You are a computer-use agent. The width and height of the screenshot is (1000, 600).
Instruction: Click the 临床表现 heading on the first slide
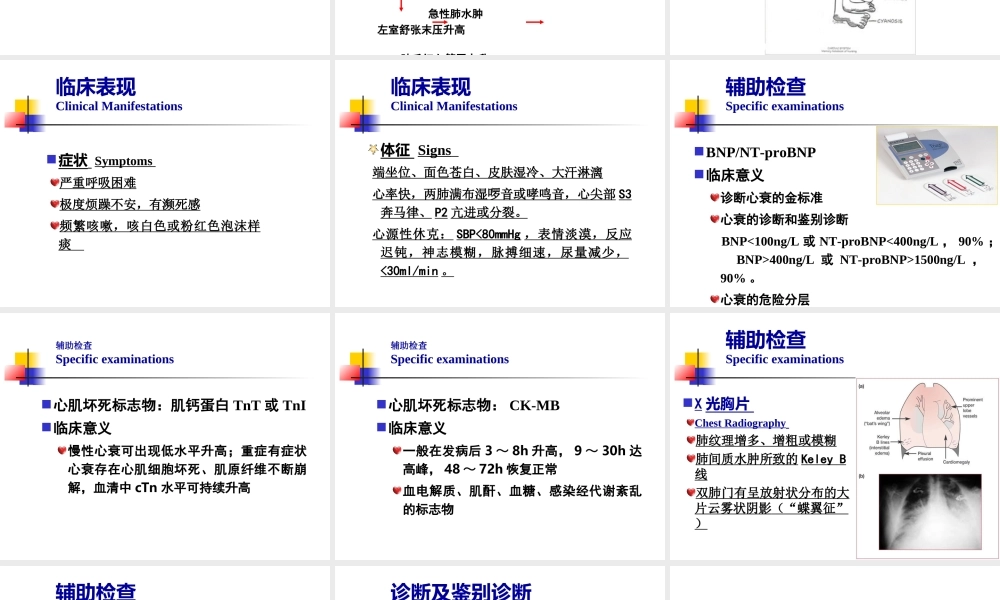tap(94, 86)
